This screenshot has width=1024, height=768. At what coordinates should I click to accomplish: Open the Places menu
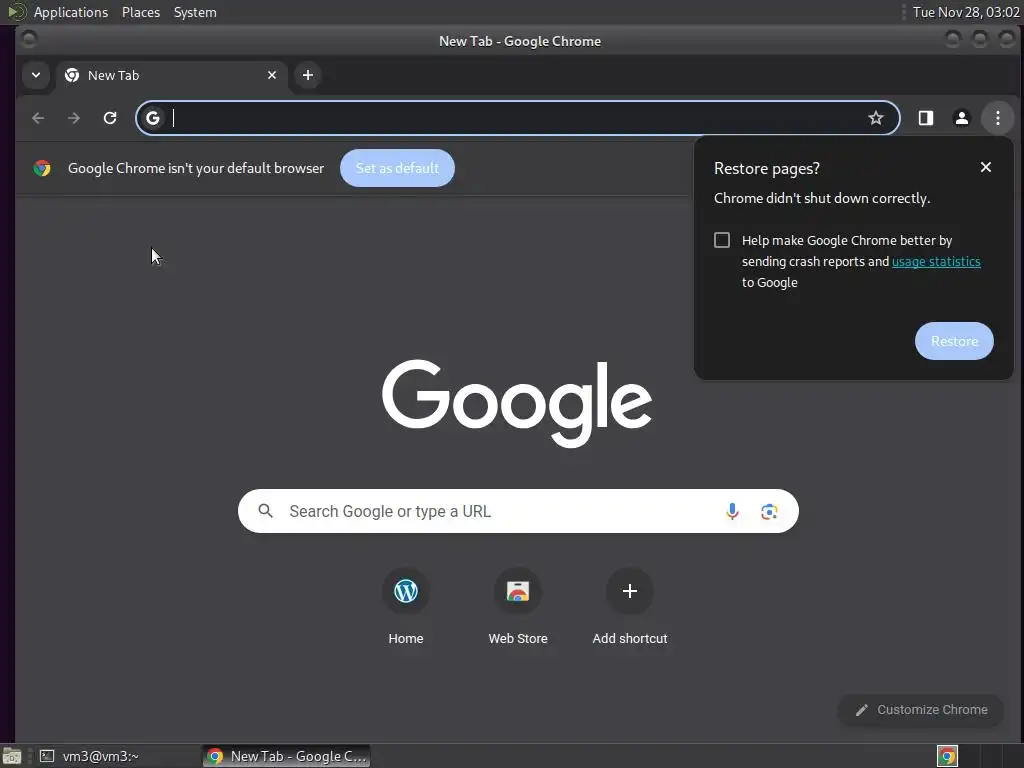click(140, 12)
